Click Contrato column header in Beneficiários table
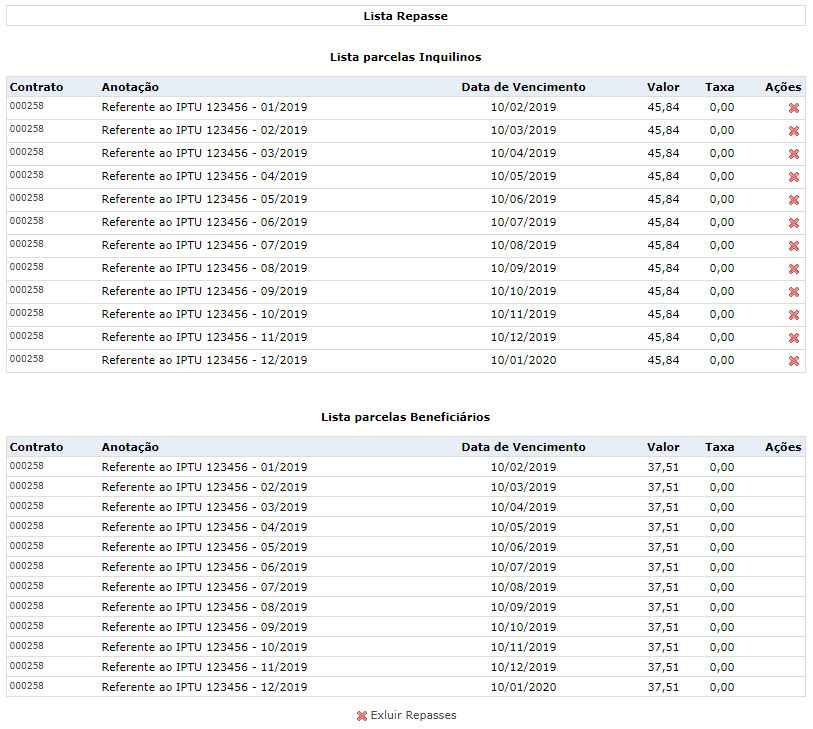 36,447
